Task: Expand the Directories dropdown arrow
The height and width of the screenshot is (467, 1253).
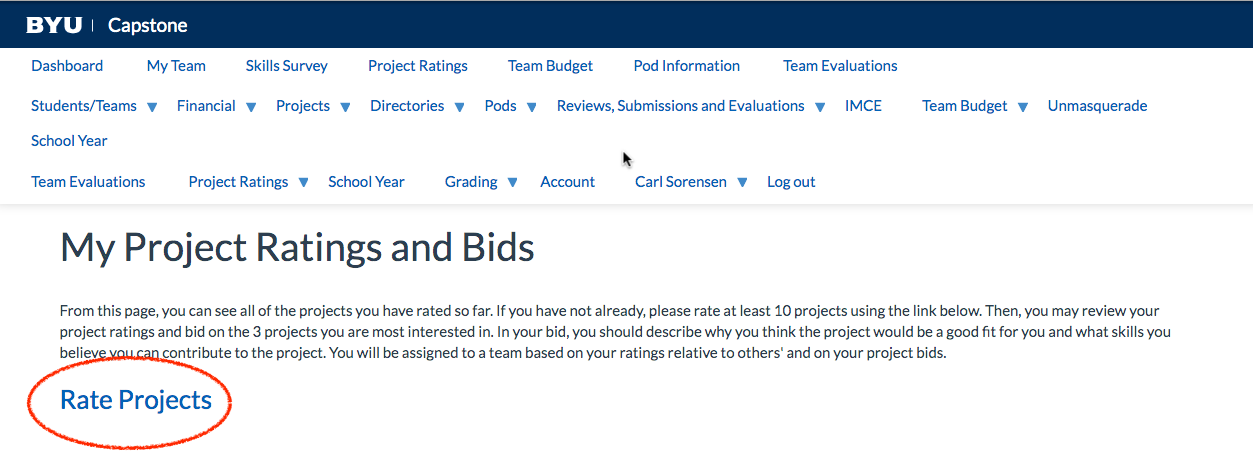Action: click(459, 107)
